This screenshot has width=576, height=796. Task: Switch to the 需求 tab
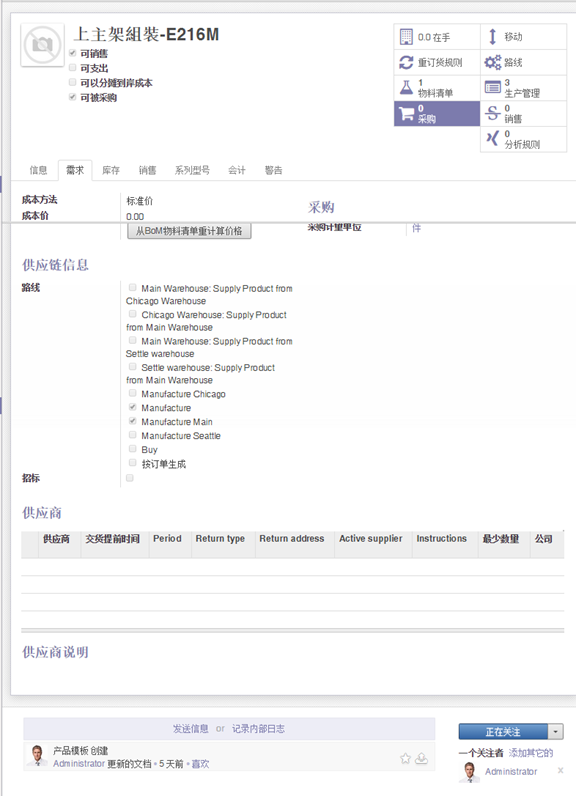click(75, 170)
